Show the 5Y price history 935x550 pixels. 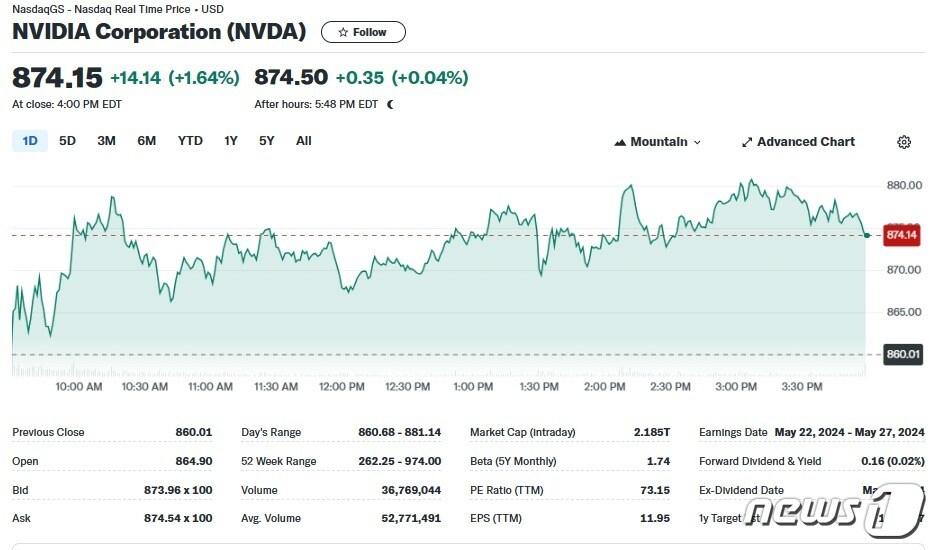coord(267,141)
